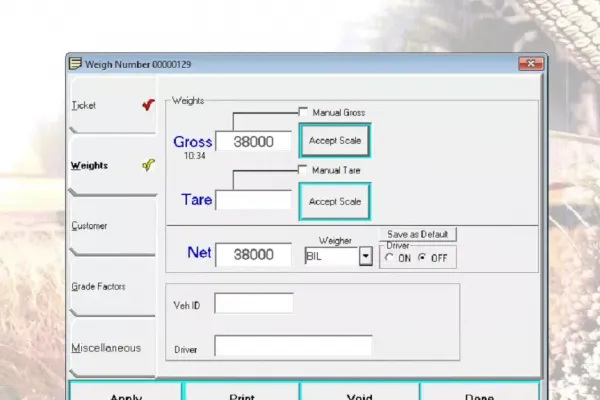
Task: Click the Void button
Action: tap(359, 391)
